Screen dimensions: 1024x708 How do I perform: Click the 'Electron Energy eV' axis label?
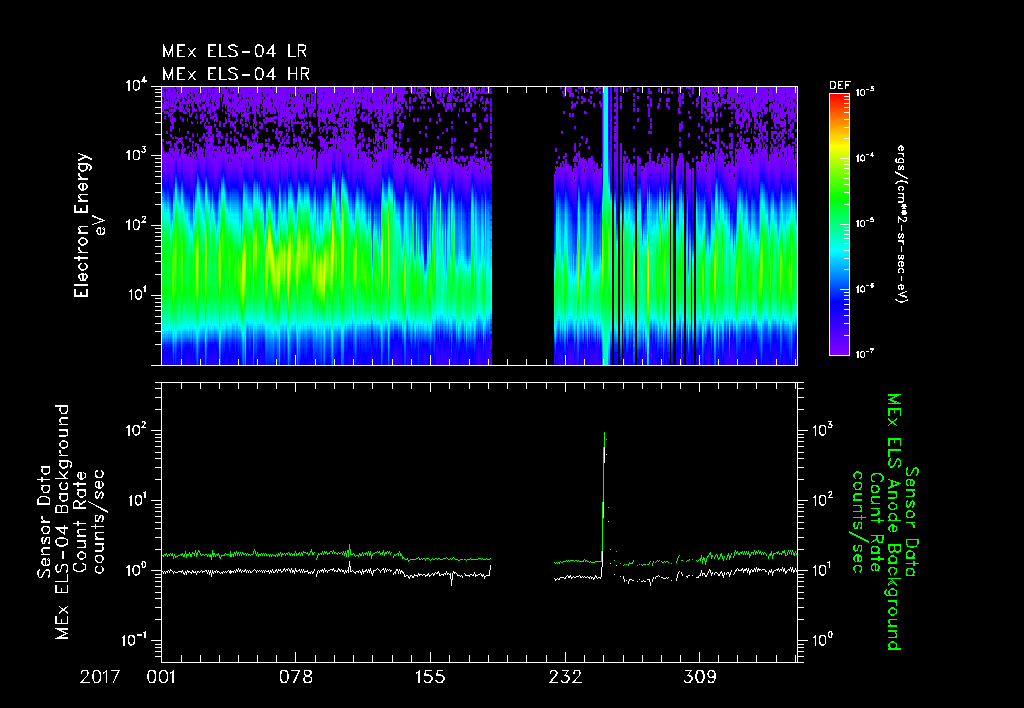pos(90,225)
